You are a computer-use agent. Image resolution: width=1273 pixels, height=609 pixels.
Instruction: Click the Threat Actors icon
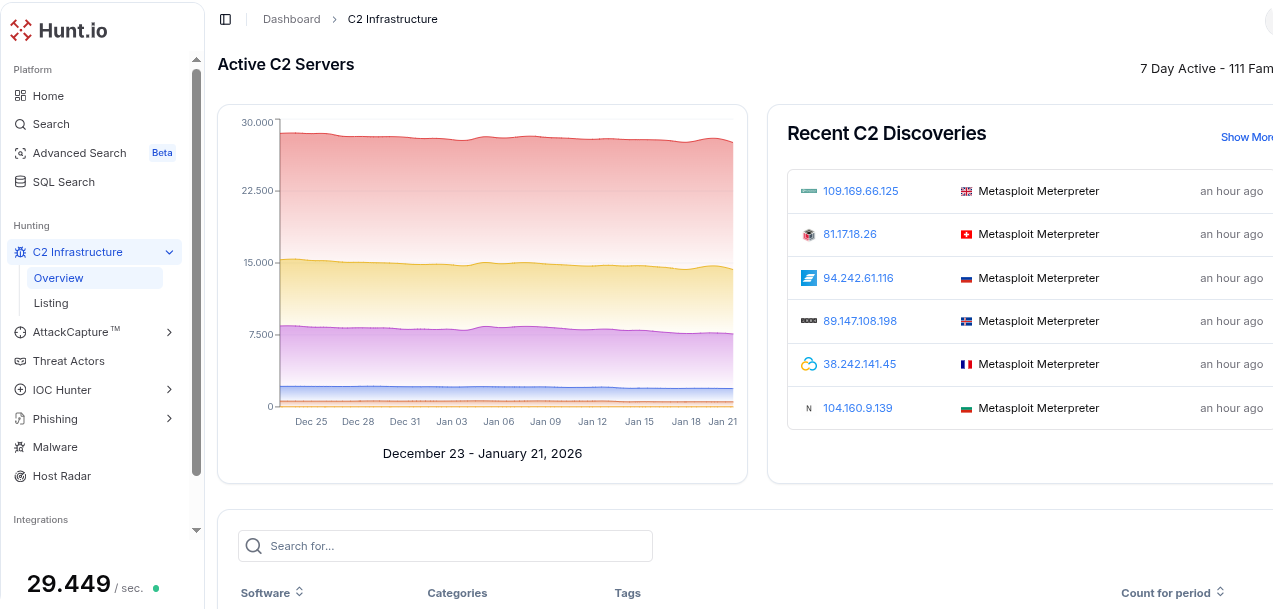20,361
